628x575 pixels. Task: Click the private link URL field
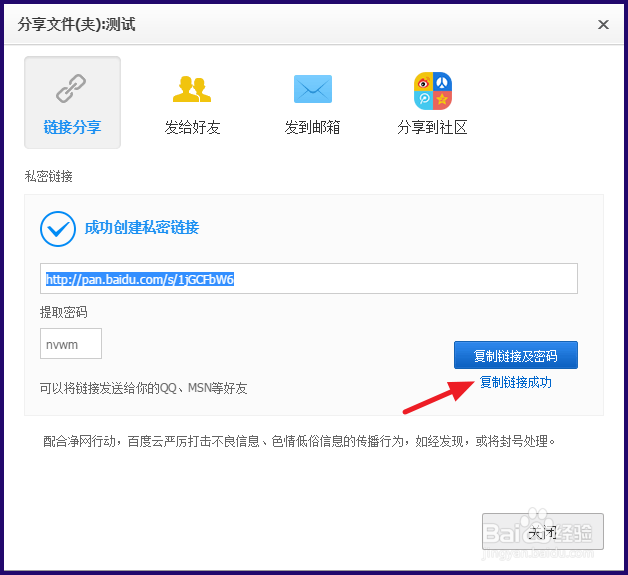[x=309, y=279]
